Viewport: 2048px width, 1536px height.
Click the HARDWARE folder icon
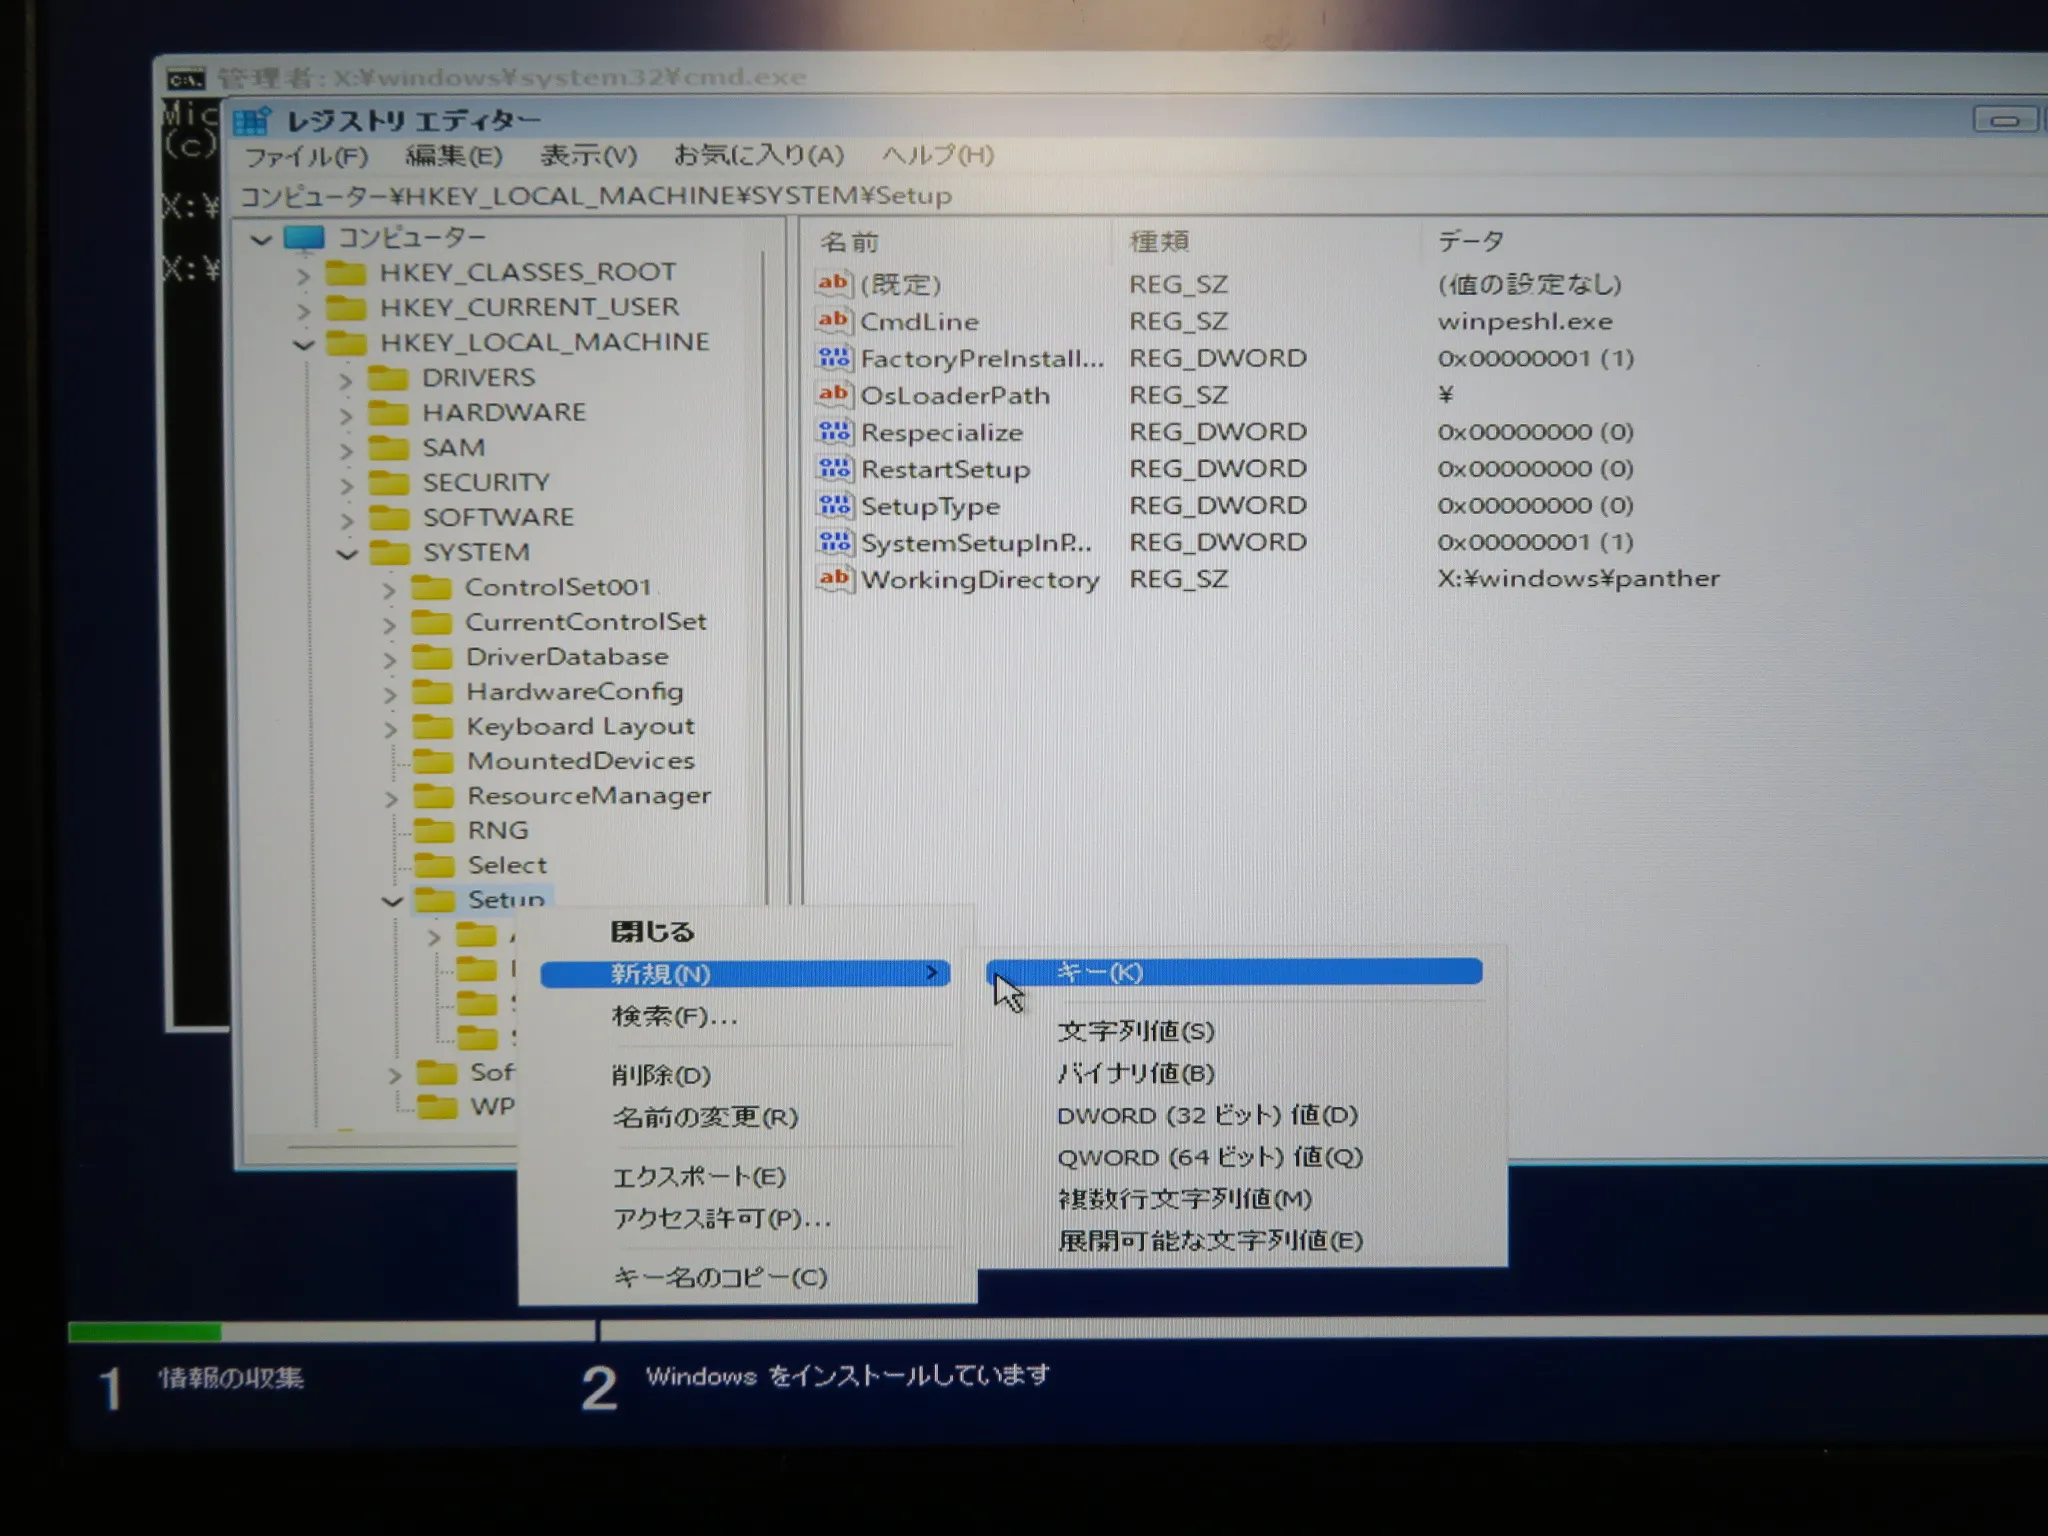(388, 413)
